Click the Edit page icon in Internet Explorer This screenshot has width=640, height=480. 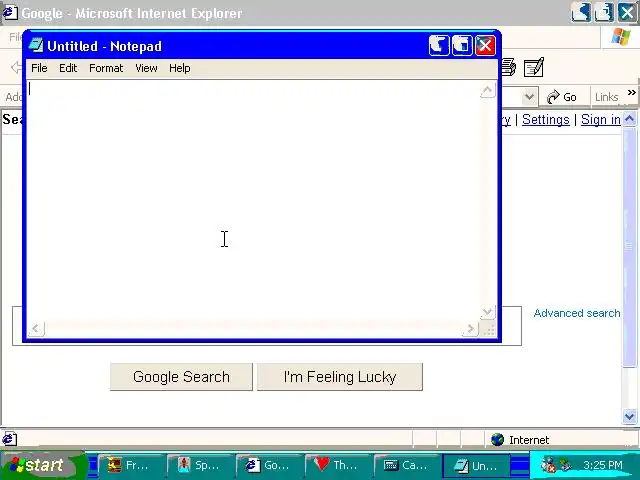(534, 67)
